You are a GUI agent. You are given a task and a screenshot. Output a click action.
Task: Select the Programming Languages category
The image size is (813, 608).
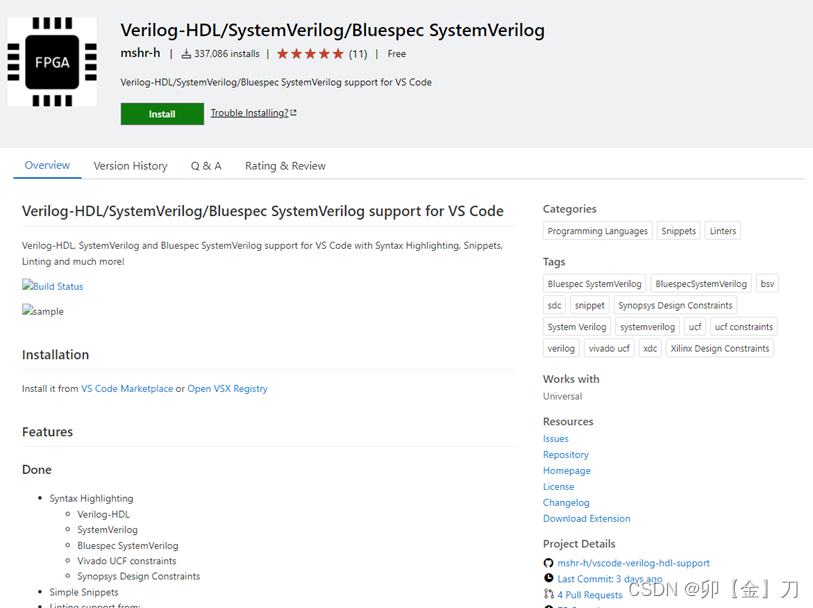coord(597,231)
